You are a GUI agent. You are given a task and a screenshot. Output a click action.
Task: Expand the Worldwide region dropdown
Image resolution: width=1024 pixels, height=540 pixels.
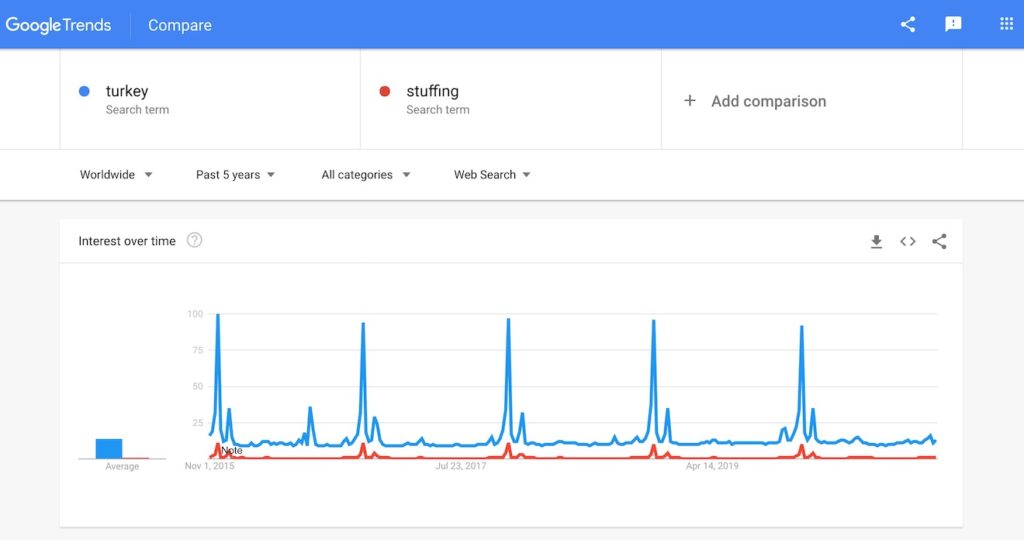coord(116,174)
